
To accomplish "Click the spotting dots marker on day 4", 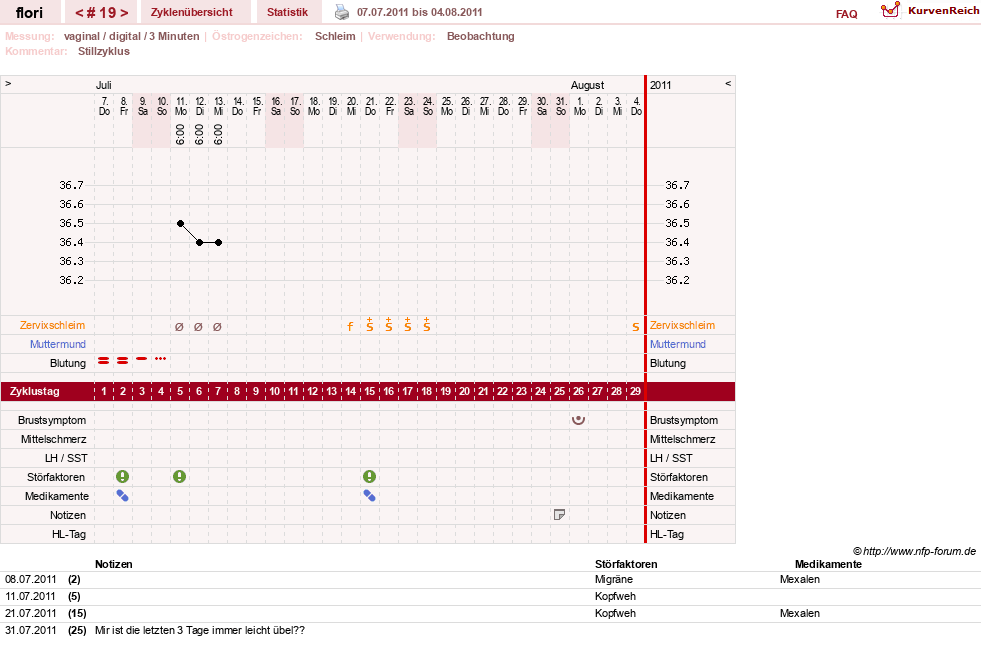I will tap(161, 358).
